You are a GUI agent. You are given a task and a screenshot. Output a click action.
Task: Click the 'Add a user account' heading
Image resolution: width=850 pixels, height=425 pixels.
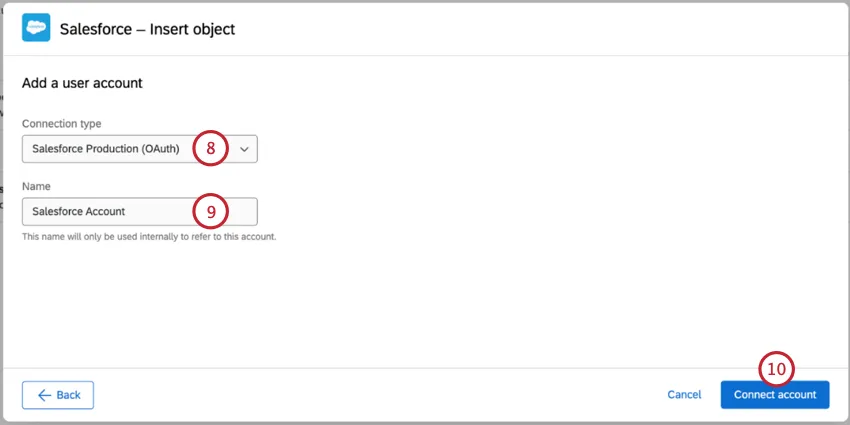click(x=82, y=83)
